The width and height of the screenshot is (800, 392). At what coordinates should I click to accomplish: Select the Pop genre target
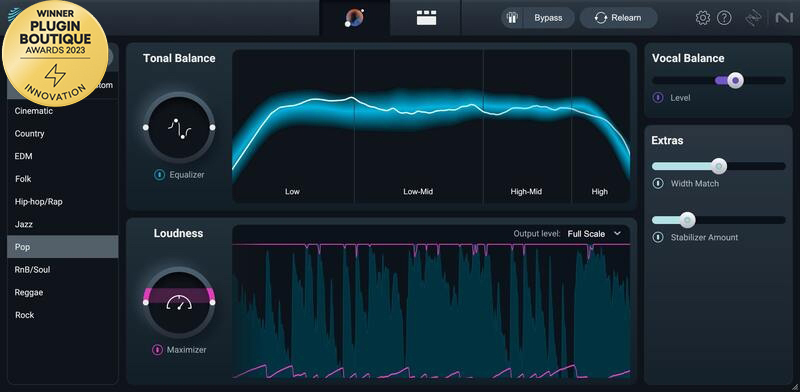[x=63, y=247]
